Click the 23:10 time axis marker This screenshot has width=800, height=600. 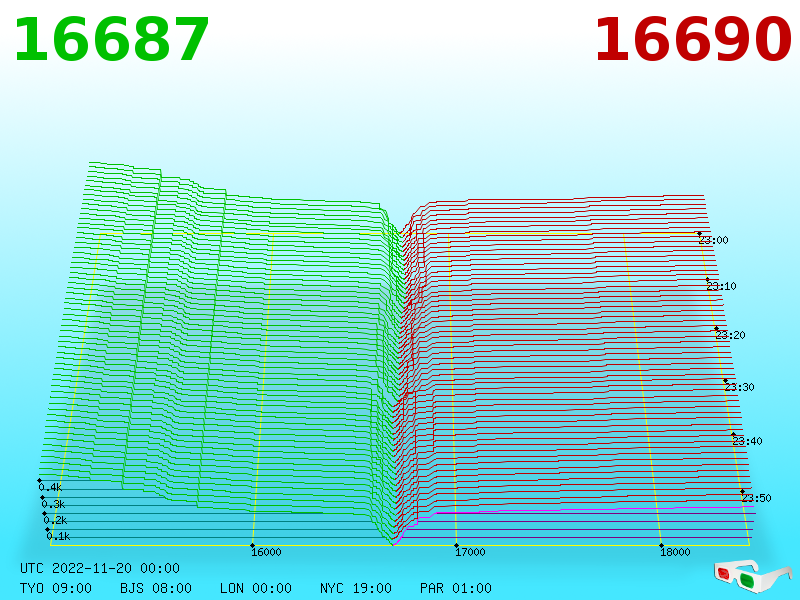[x=721, y=286]
